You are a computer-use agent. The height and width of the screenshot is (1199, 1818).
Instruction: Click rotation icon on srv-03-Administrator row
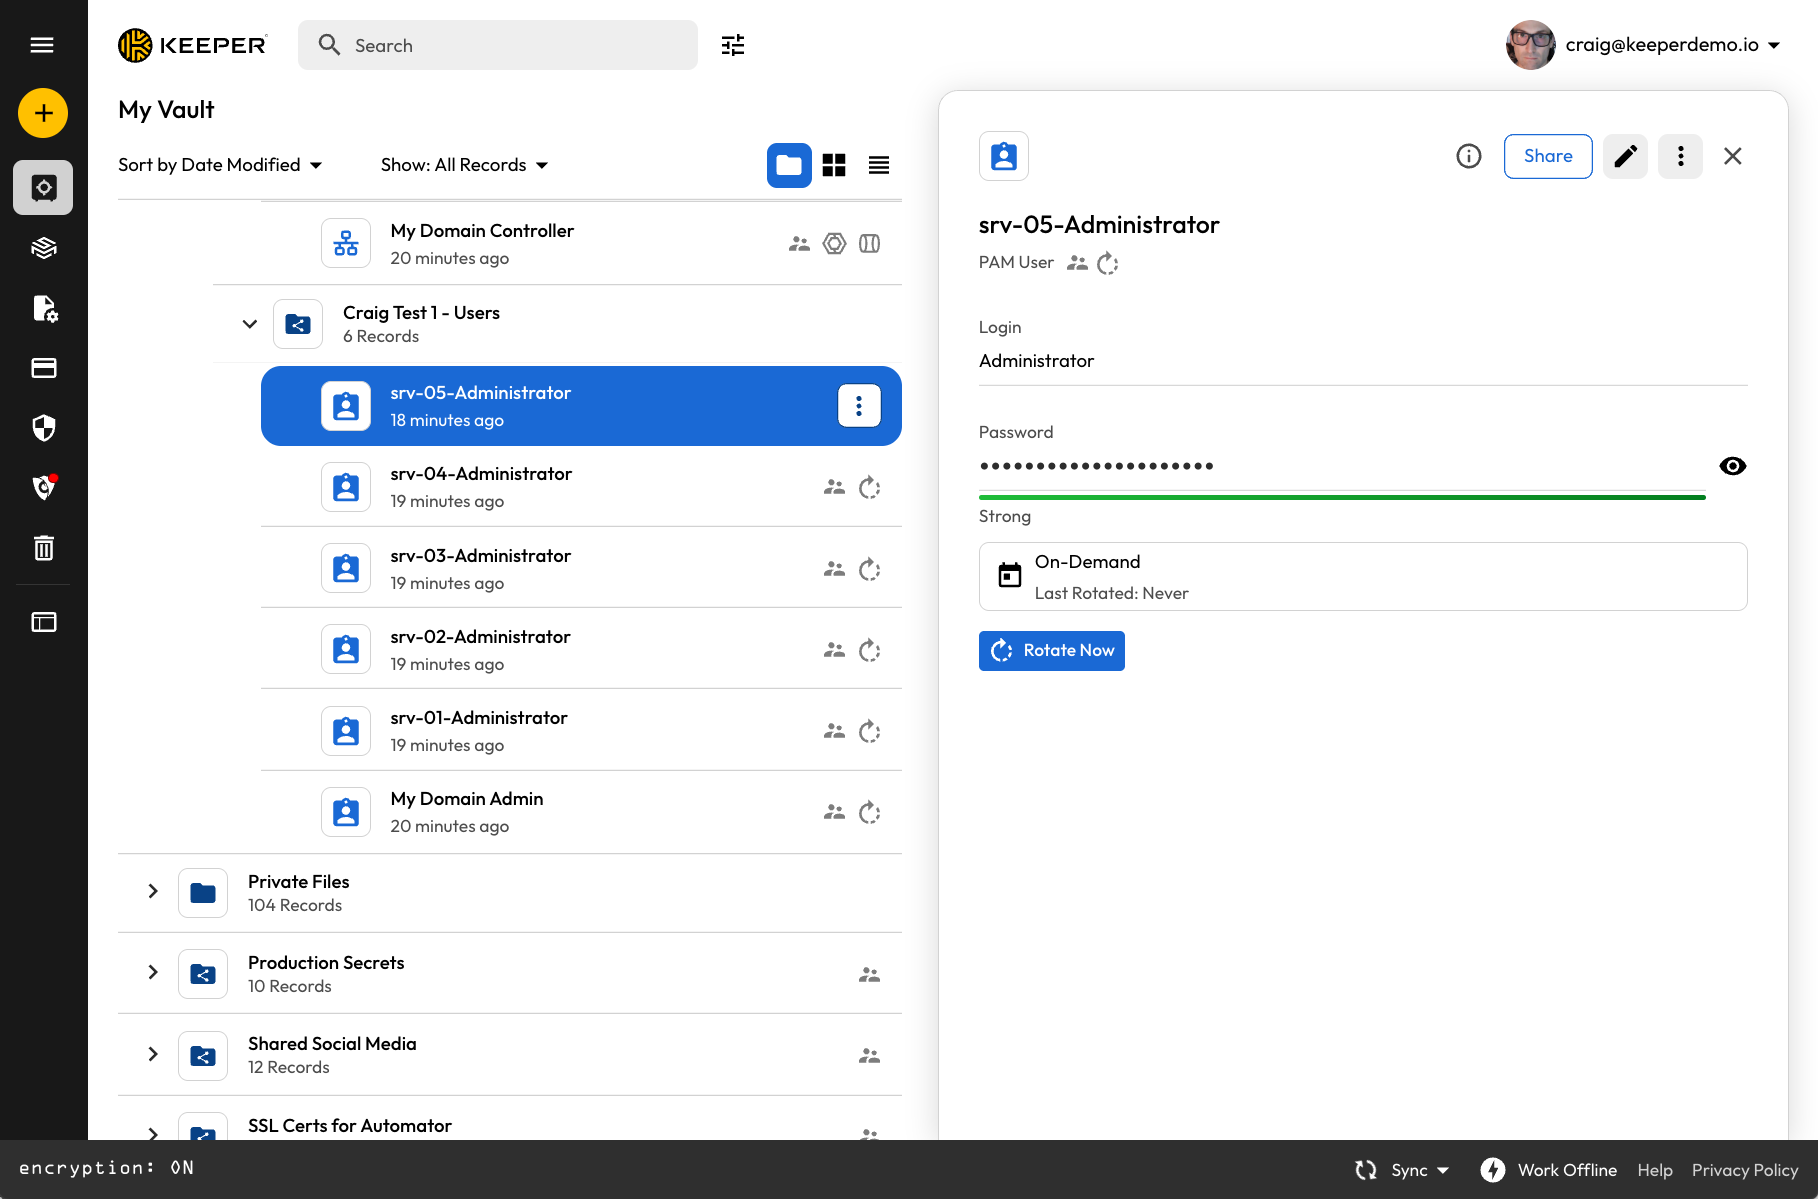pos(869,569)
